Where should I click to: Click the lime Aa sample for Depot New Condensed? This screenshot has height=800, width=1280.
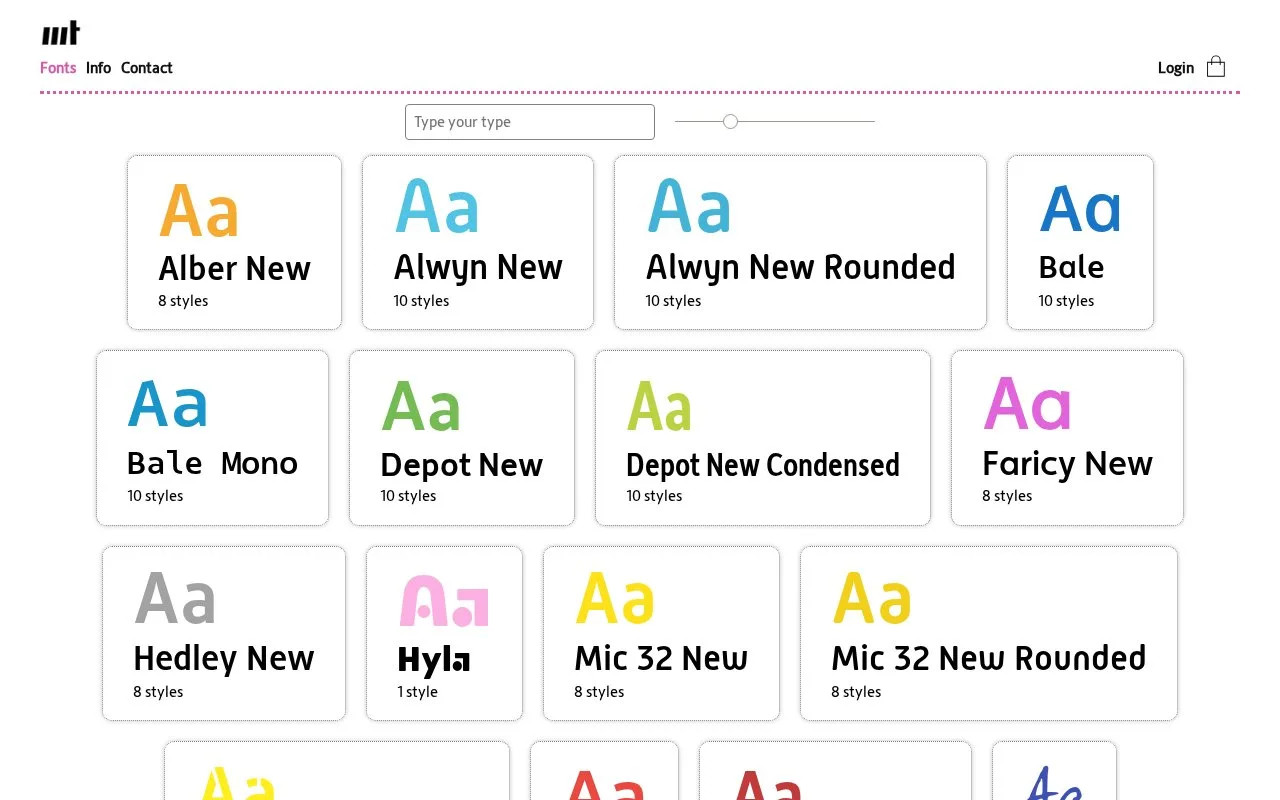659,405
